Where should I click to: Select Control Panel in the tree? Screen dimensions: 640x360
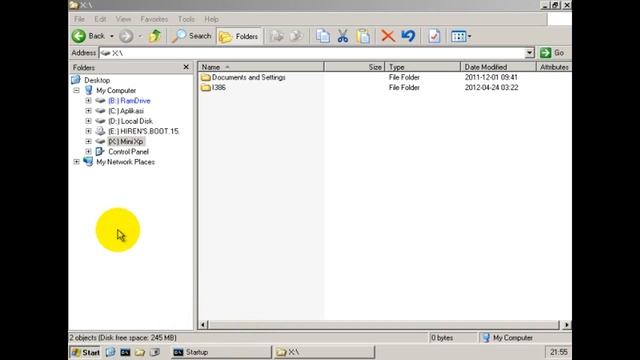128,152
